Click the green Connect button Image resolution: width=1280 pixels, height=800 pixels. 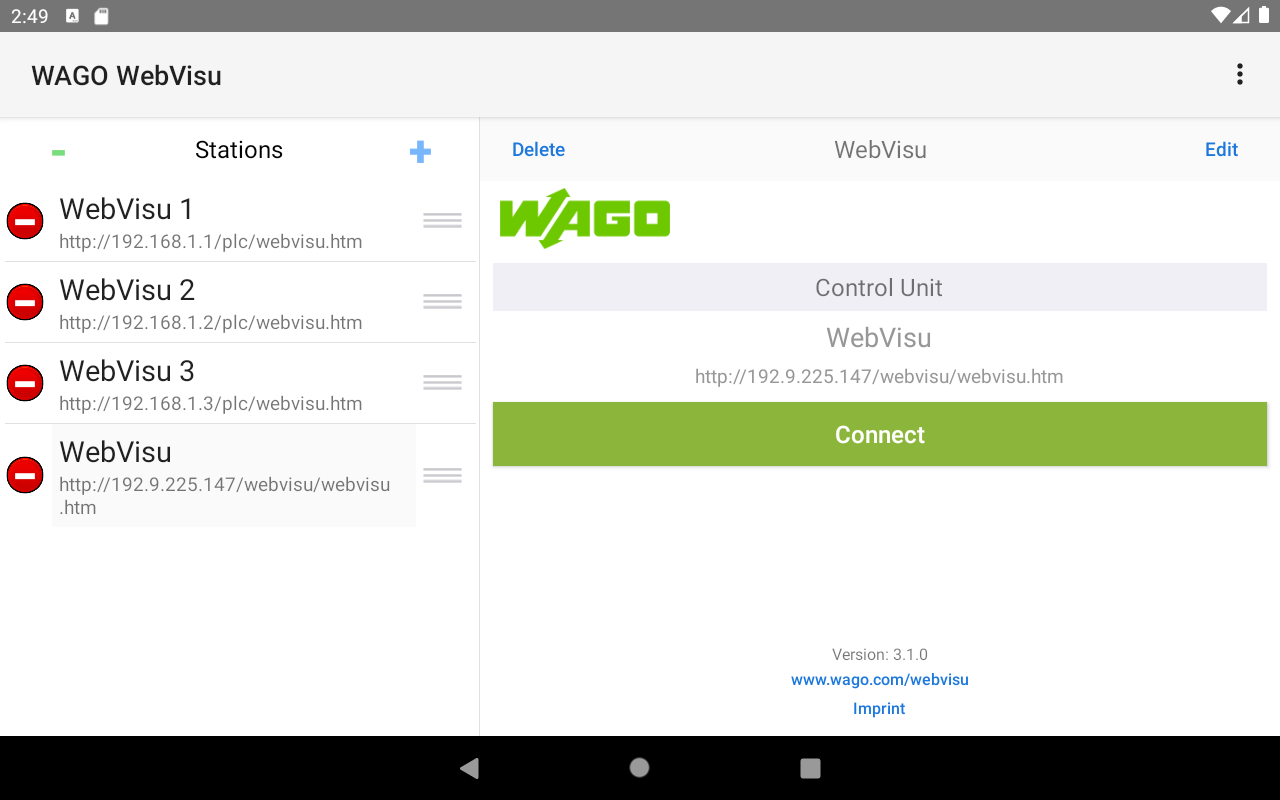880,434
